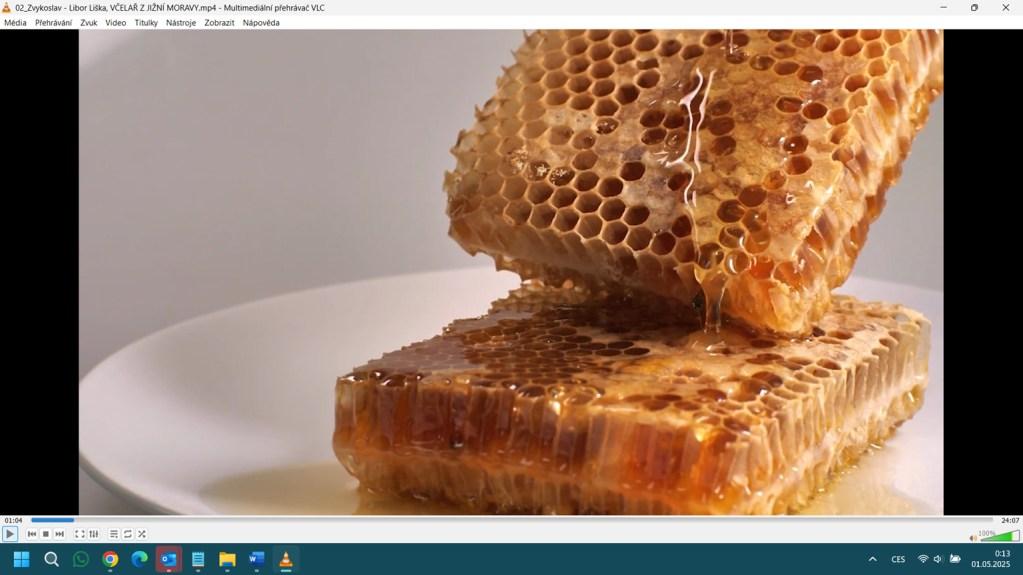The height and width of the screenshot is (575, 1023).
Task: Open the Titulky menu
Action: click(146, 22)
